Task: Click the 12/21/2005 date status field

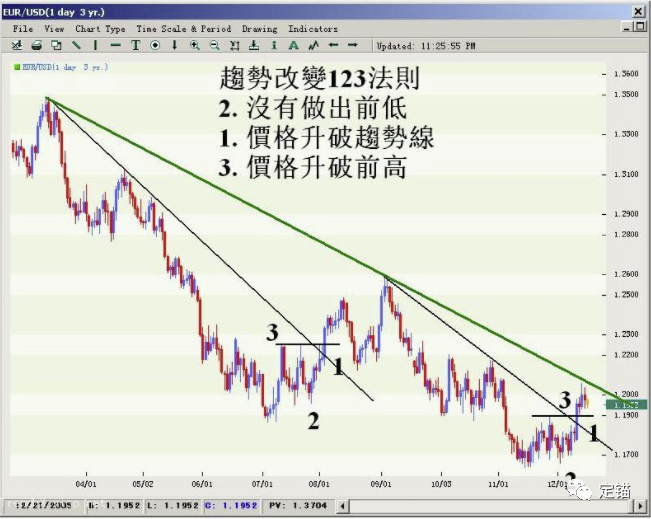Action: [x=43, y=505]
